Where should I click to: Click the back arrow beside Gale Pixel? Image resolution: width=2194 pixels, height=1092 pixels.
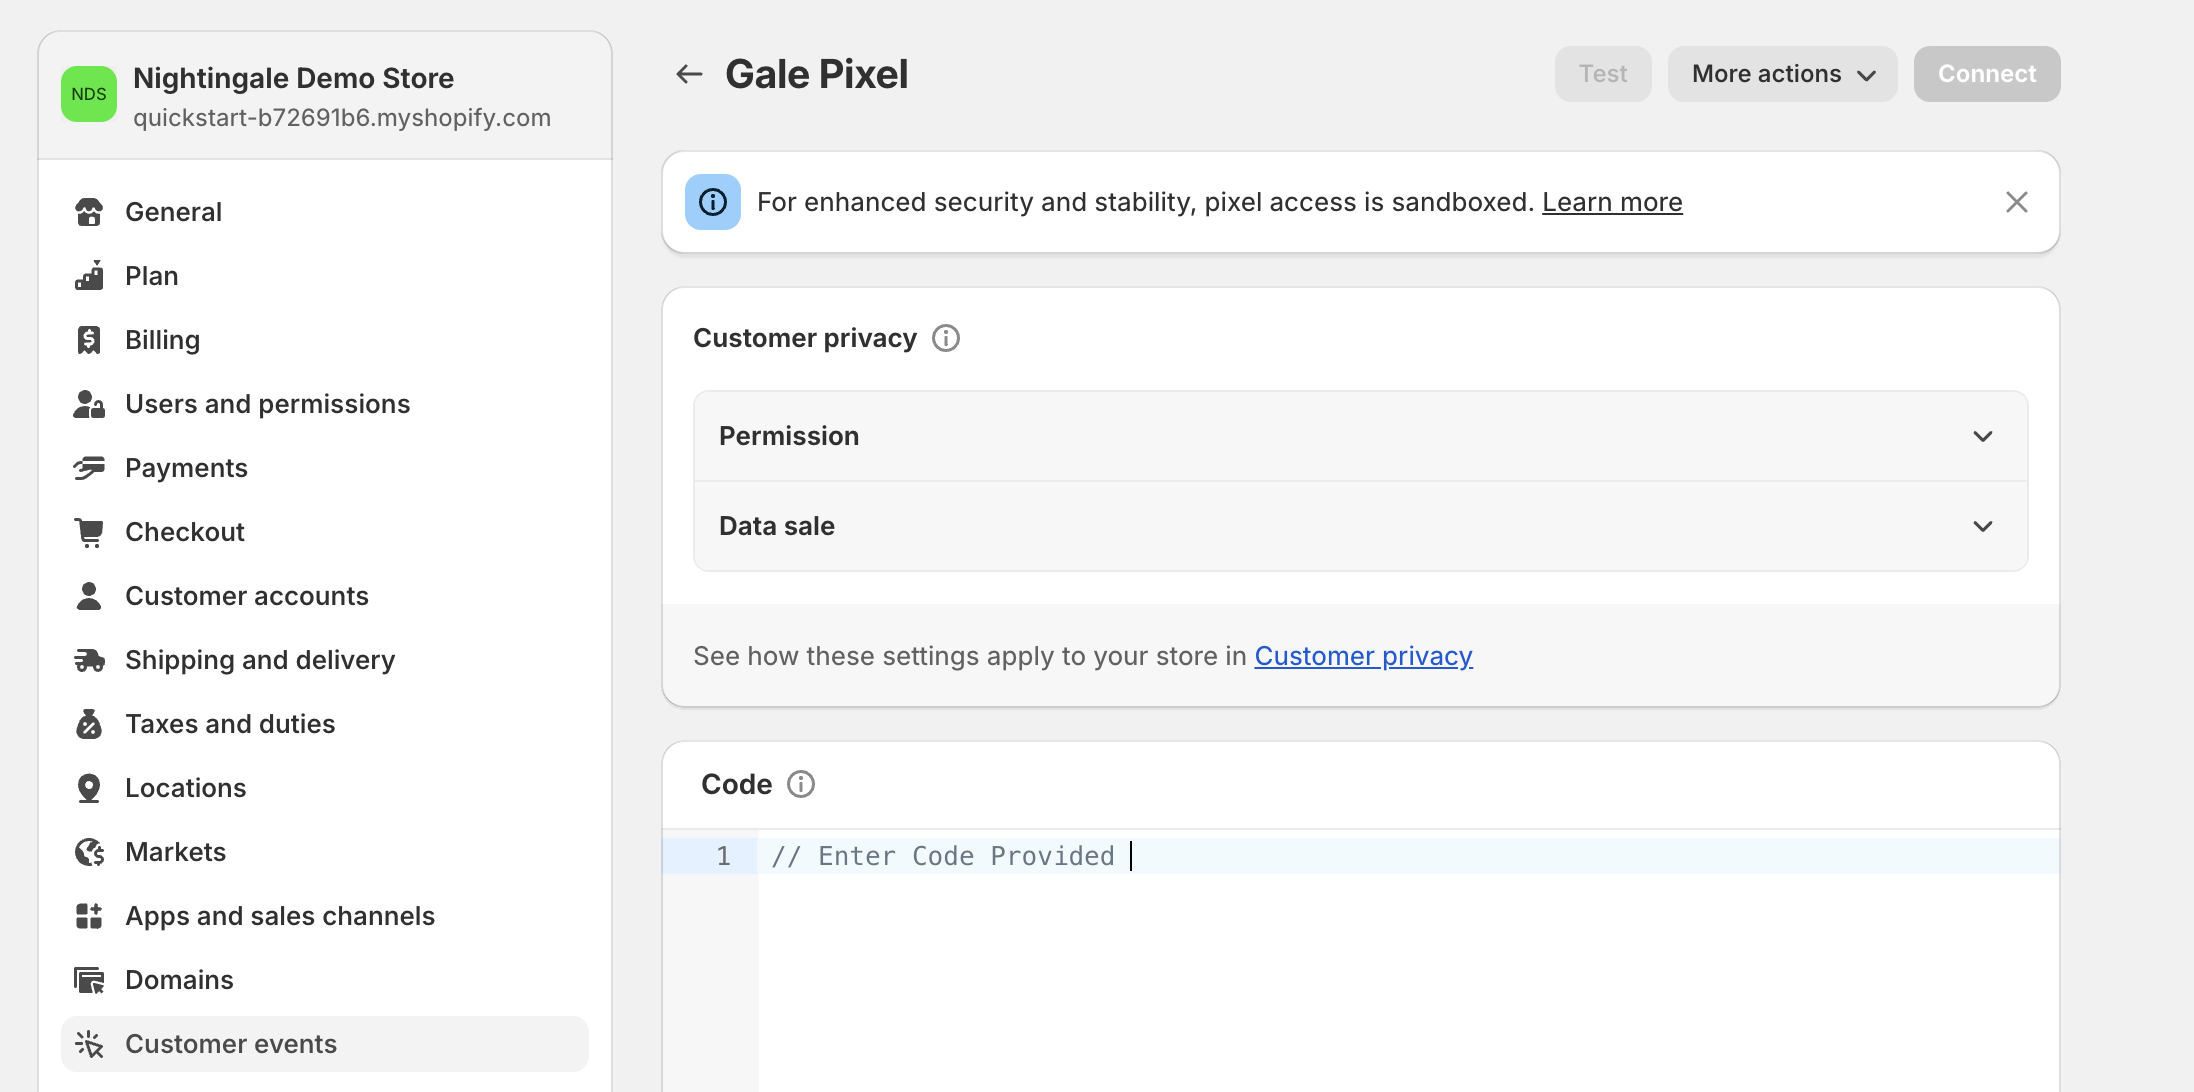pos(689,74)
